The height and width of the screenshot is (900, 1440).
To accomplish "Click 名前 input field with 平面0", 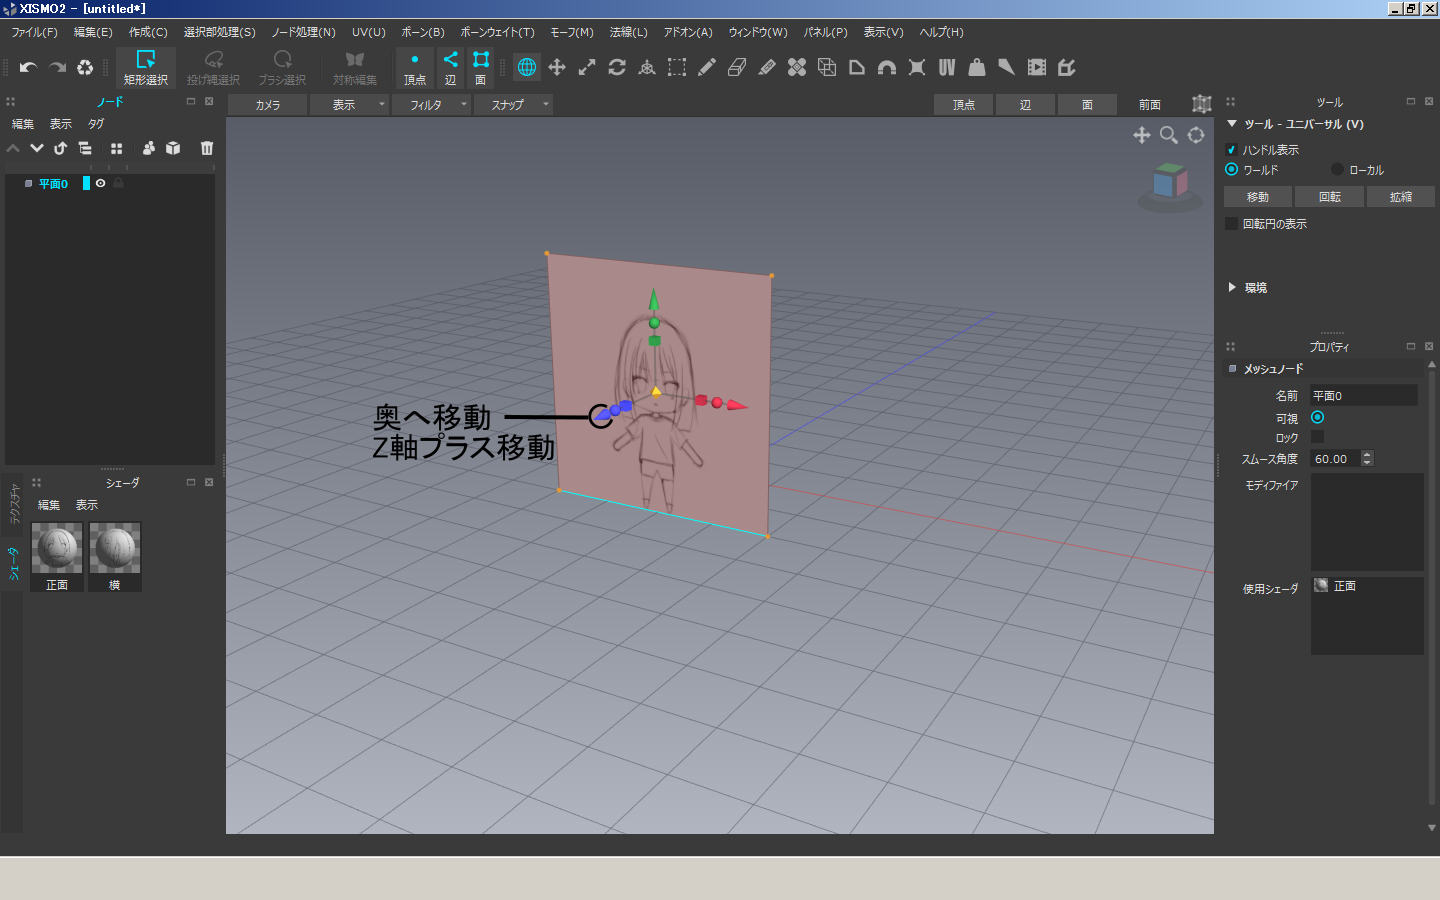I will [x=1364, y=396].
